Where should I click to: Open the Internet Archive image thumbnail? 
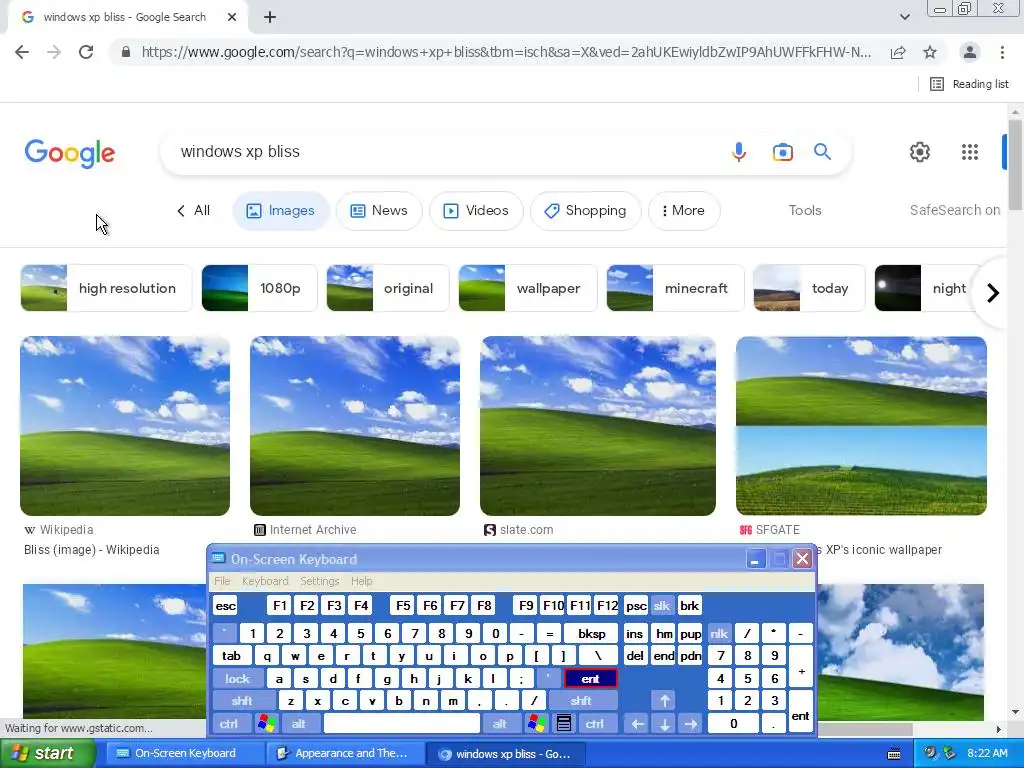pyautogui.click(x=355, y=426)
